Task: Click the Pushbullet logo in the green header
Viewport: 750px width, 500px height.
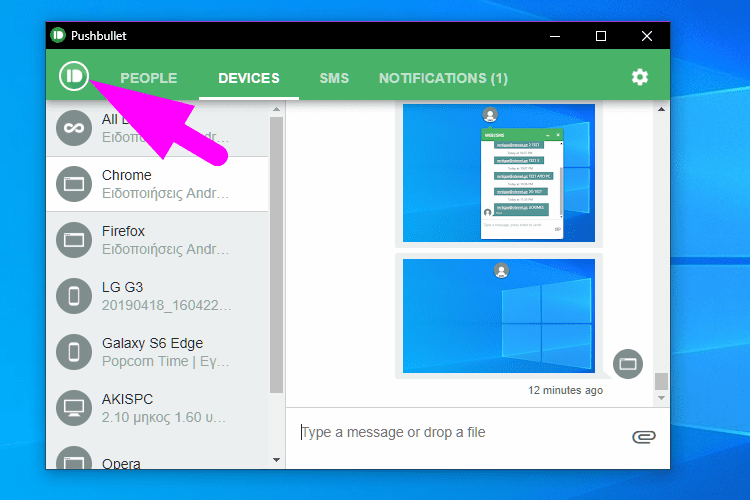Action: (74, 76)
